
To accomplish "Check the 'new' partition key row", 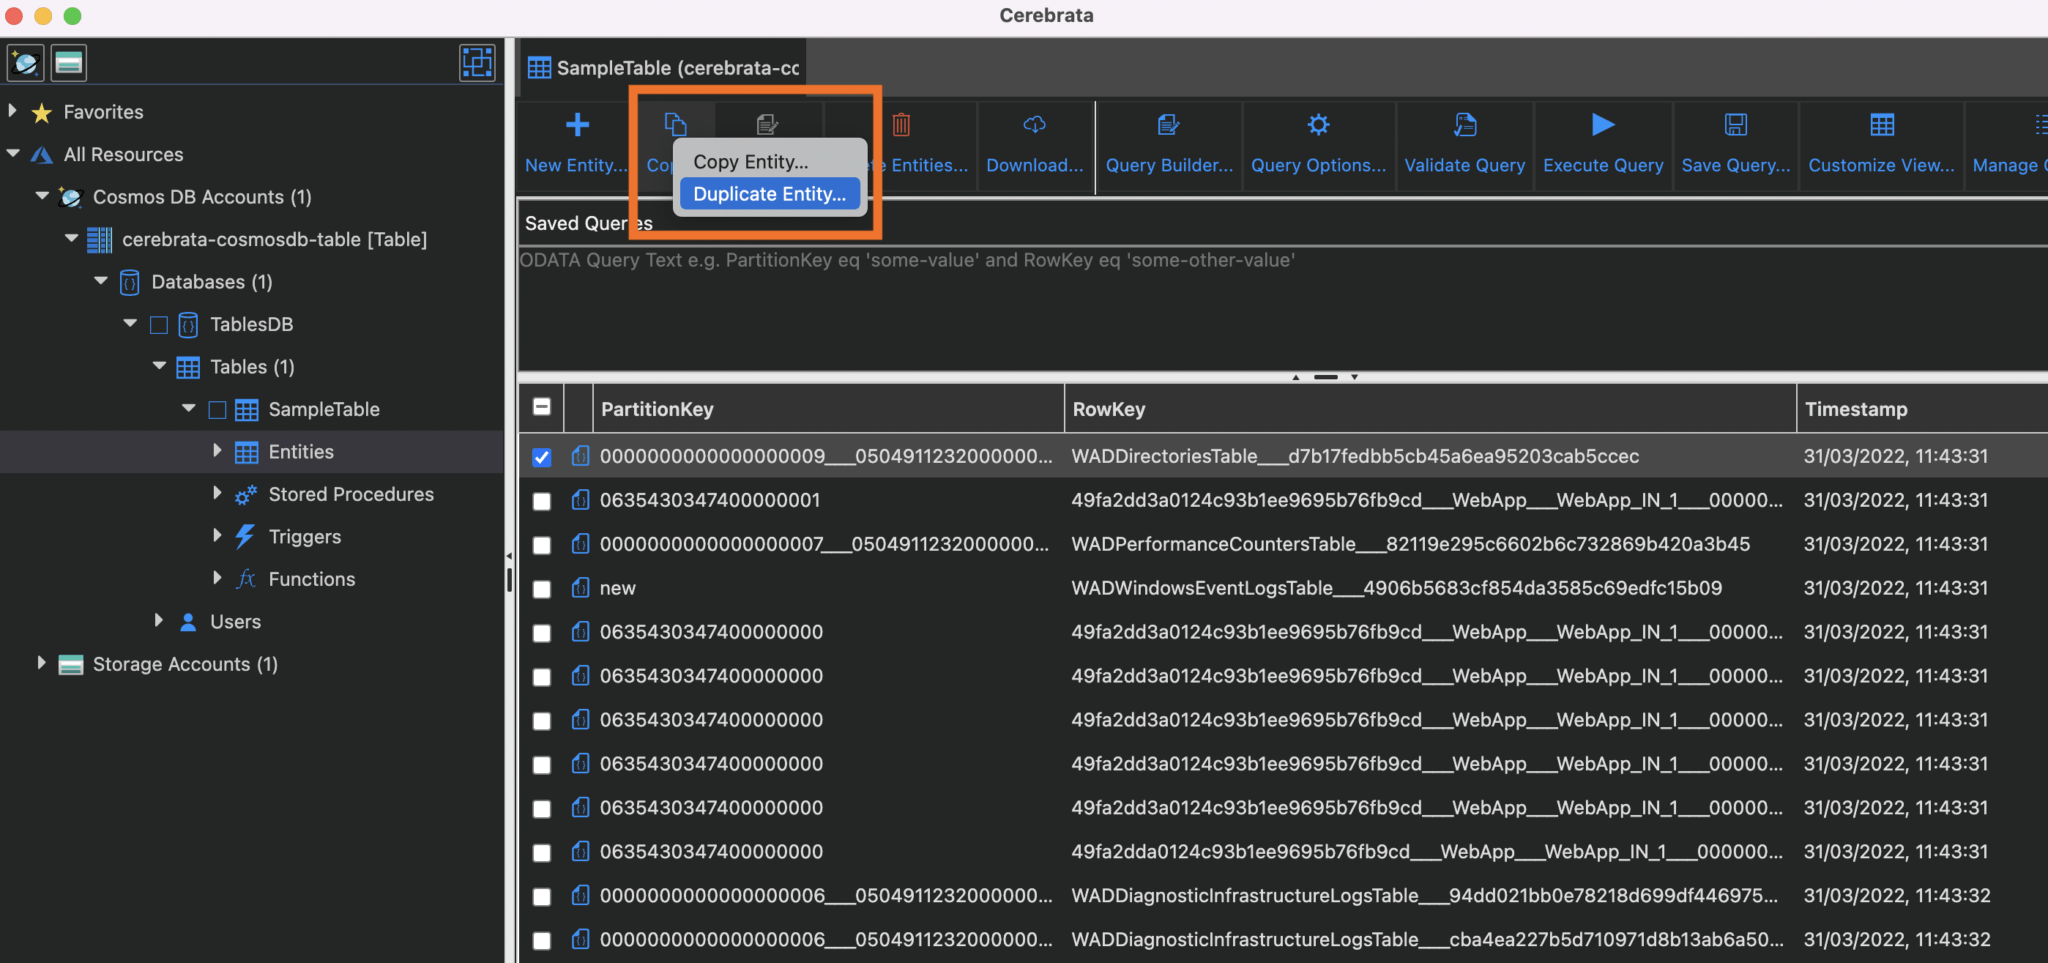I will click(x=541, y=588).
